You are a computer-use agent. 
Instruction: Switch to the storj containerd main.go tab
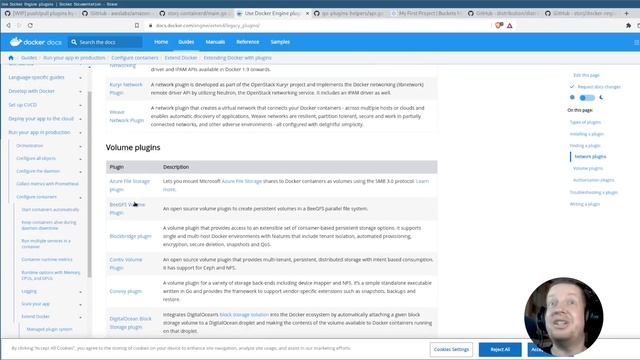[194, 13]
